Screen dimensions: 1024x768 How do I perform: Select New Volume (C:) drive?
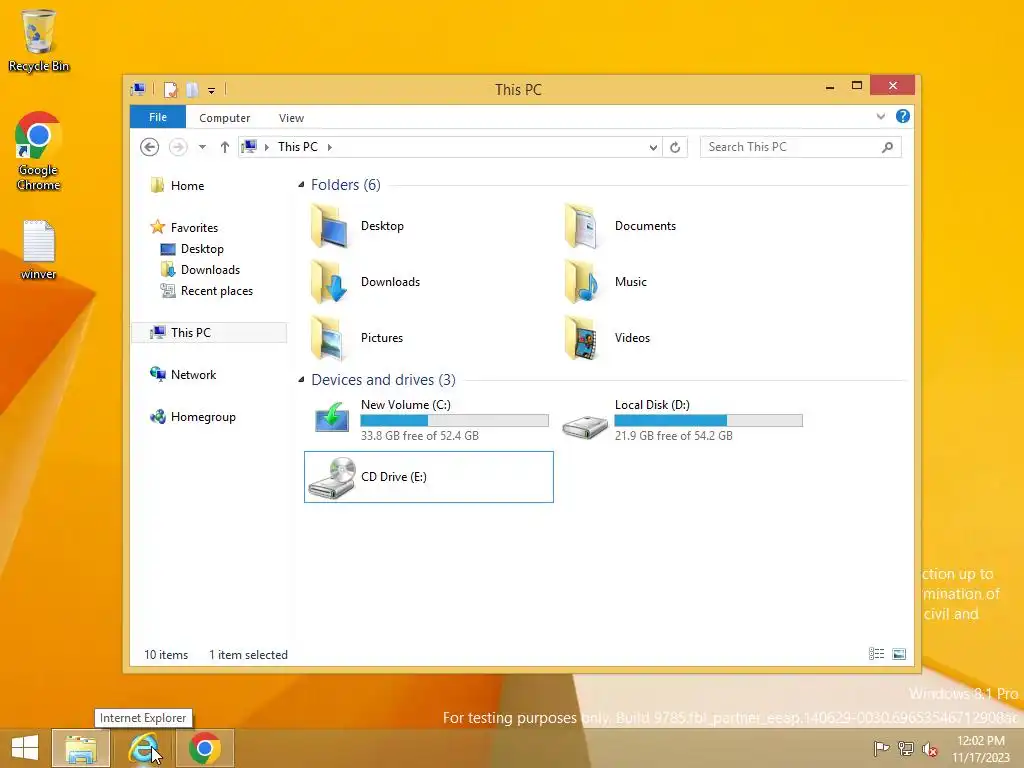(x=428, y=419)
